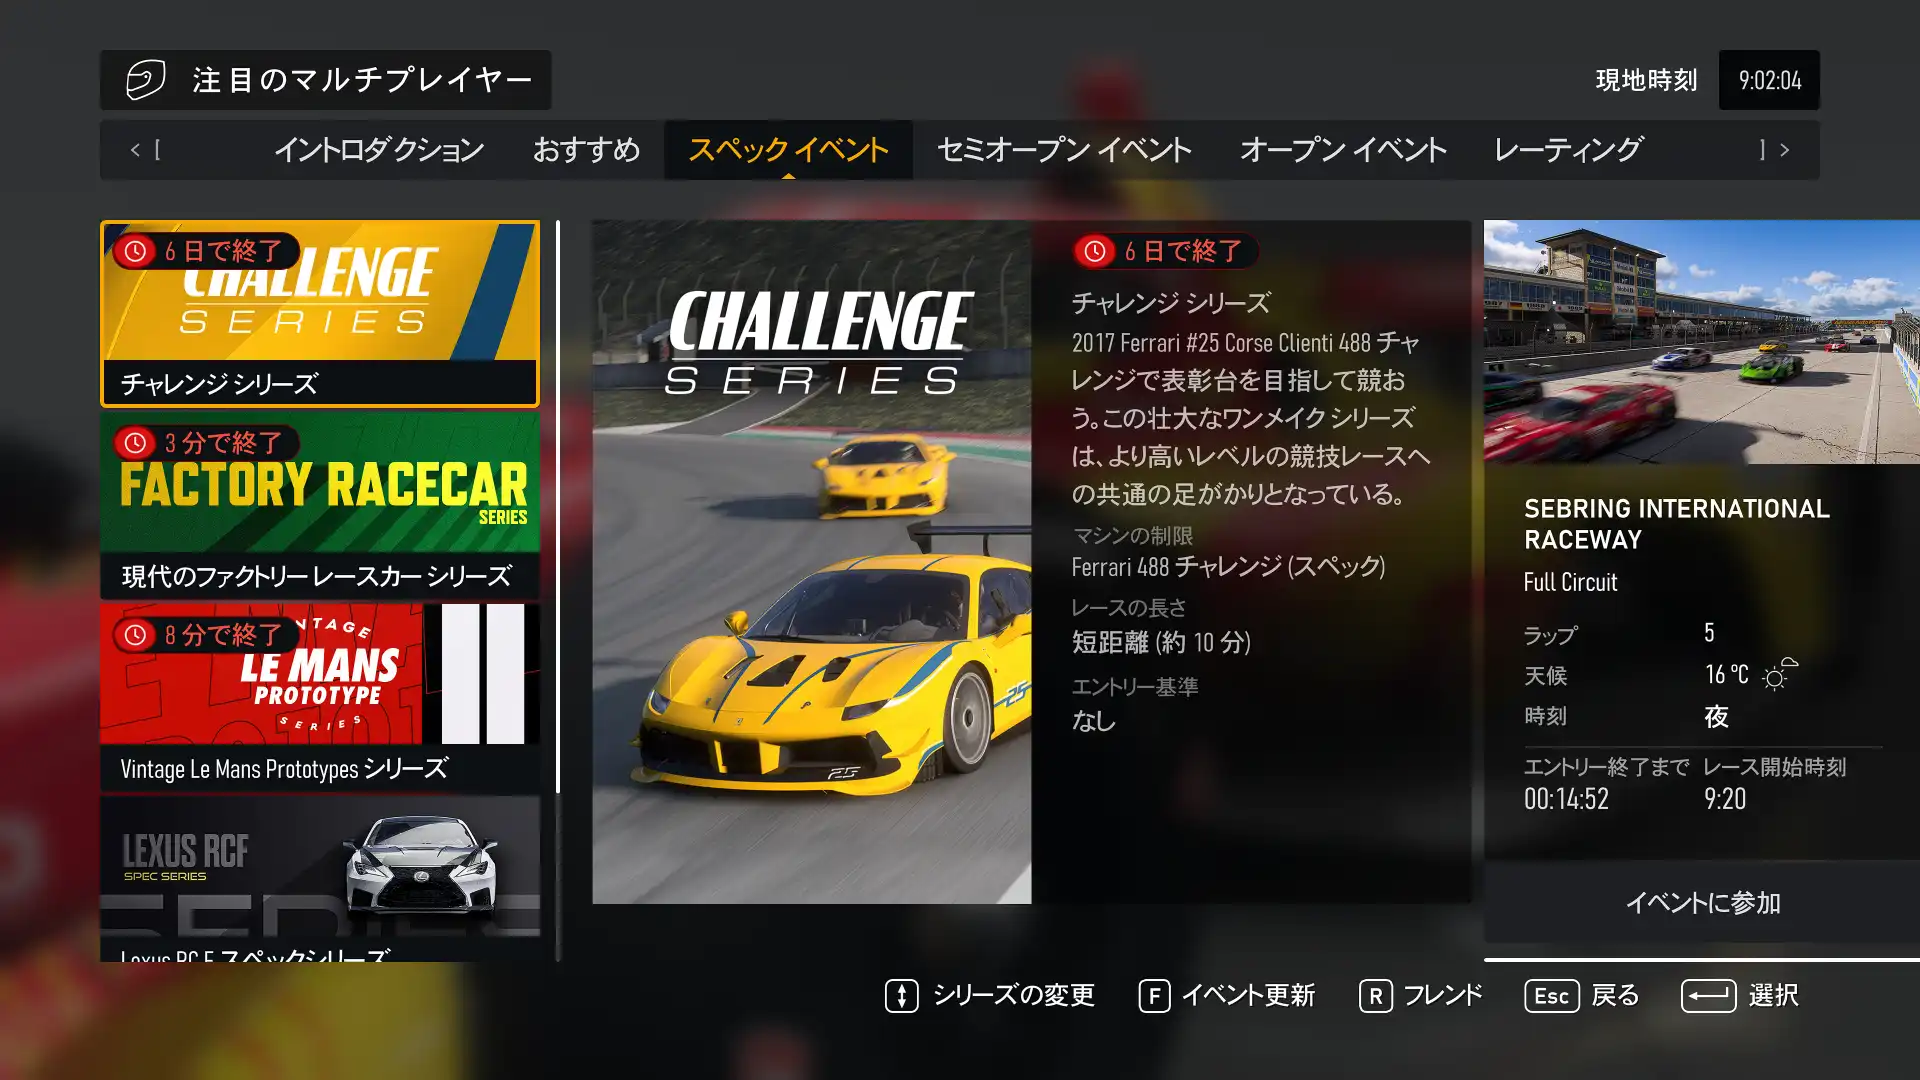Viewport: 1920px width, 1080px height.
Task: Go to next tab with right arrow
Action: coord(1784,150)
